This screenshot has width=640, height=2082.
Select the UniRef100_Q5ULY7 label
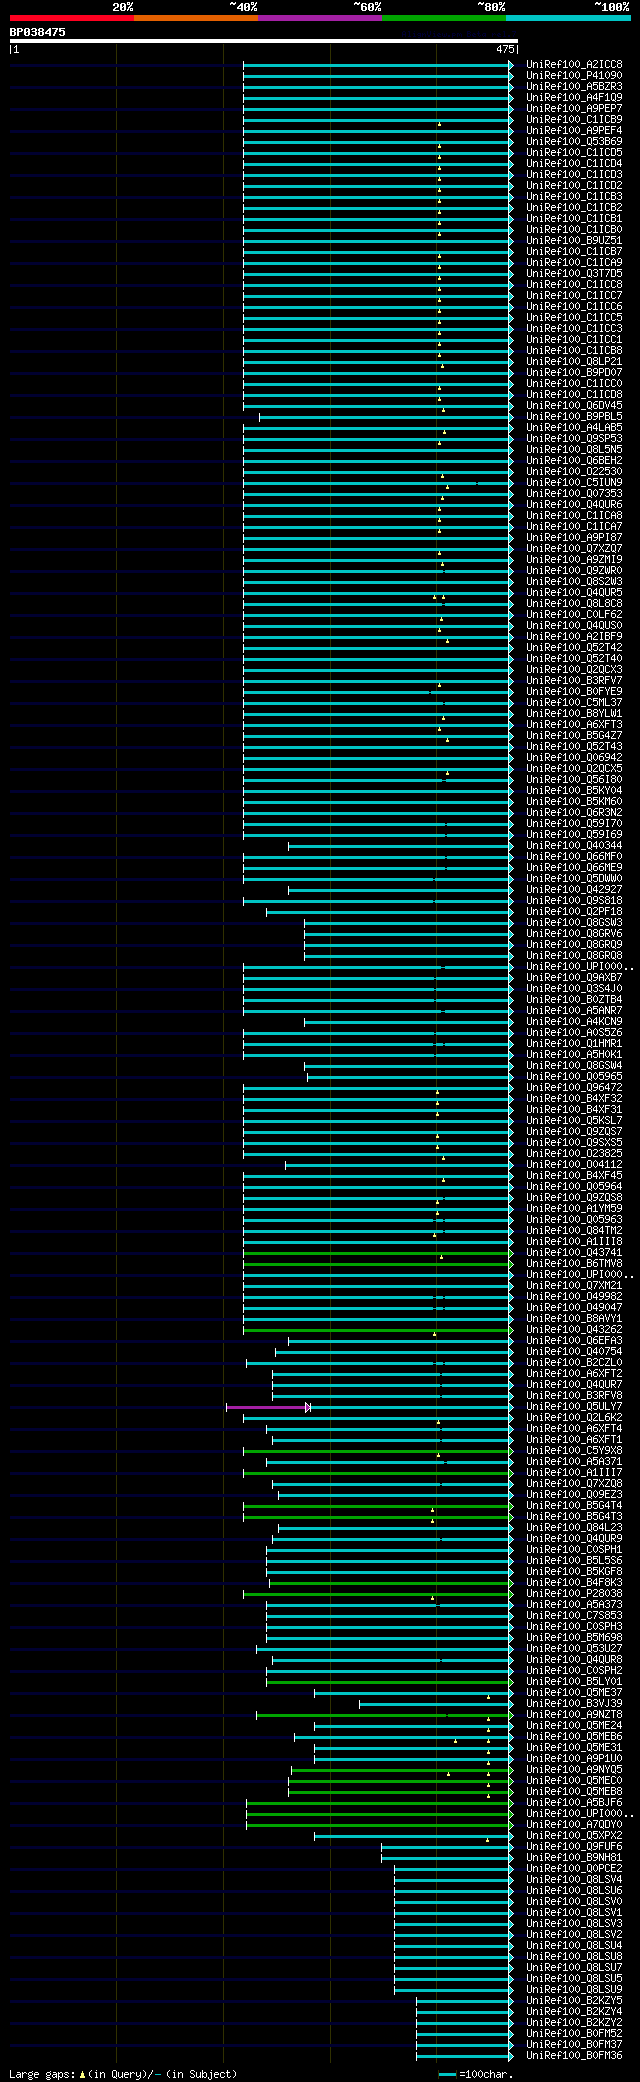click(574, 1407)
